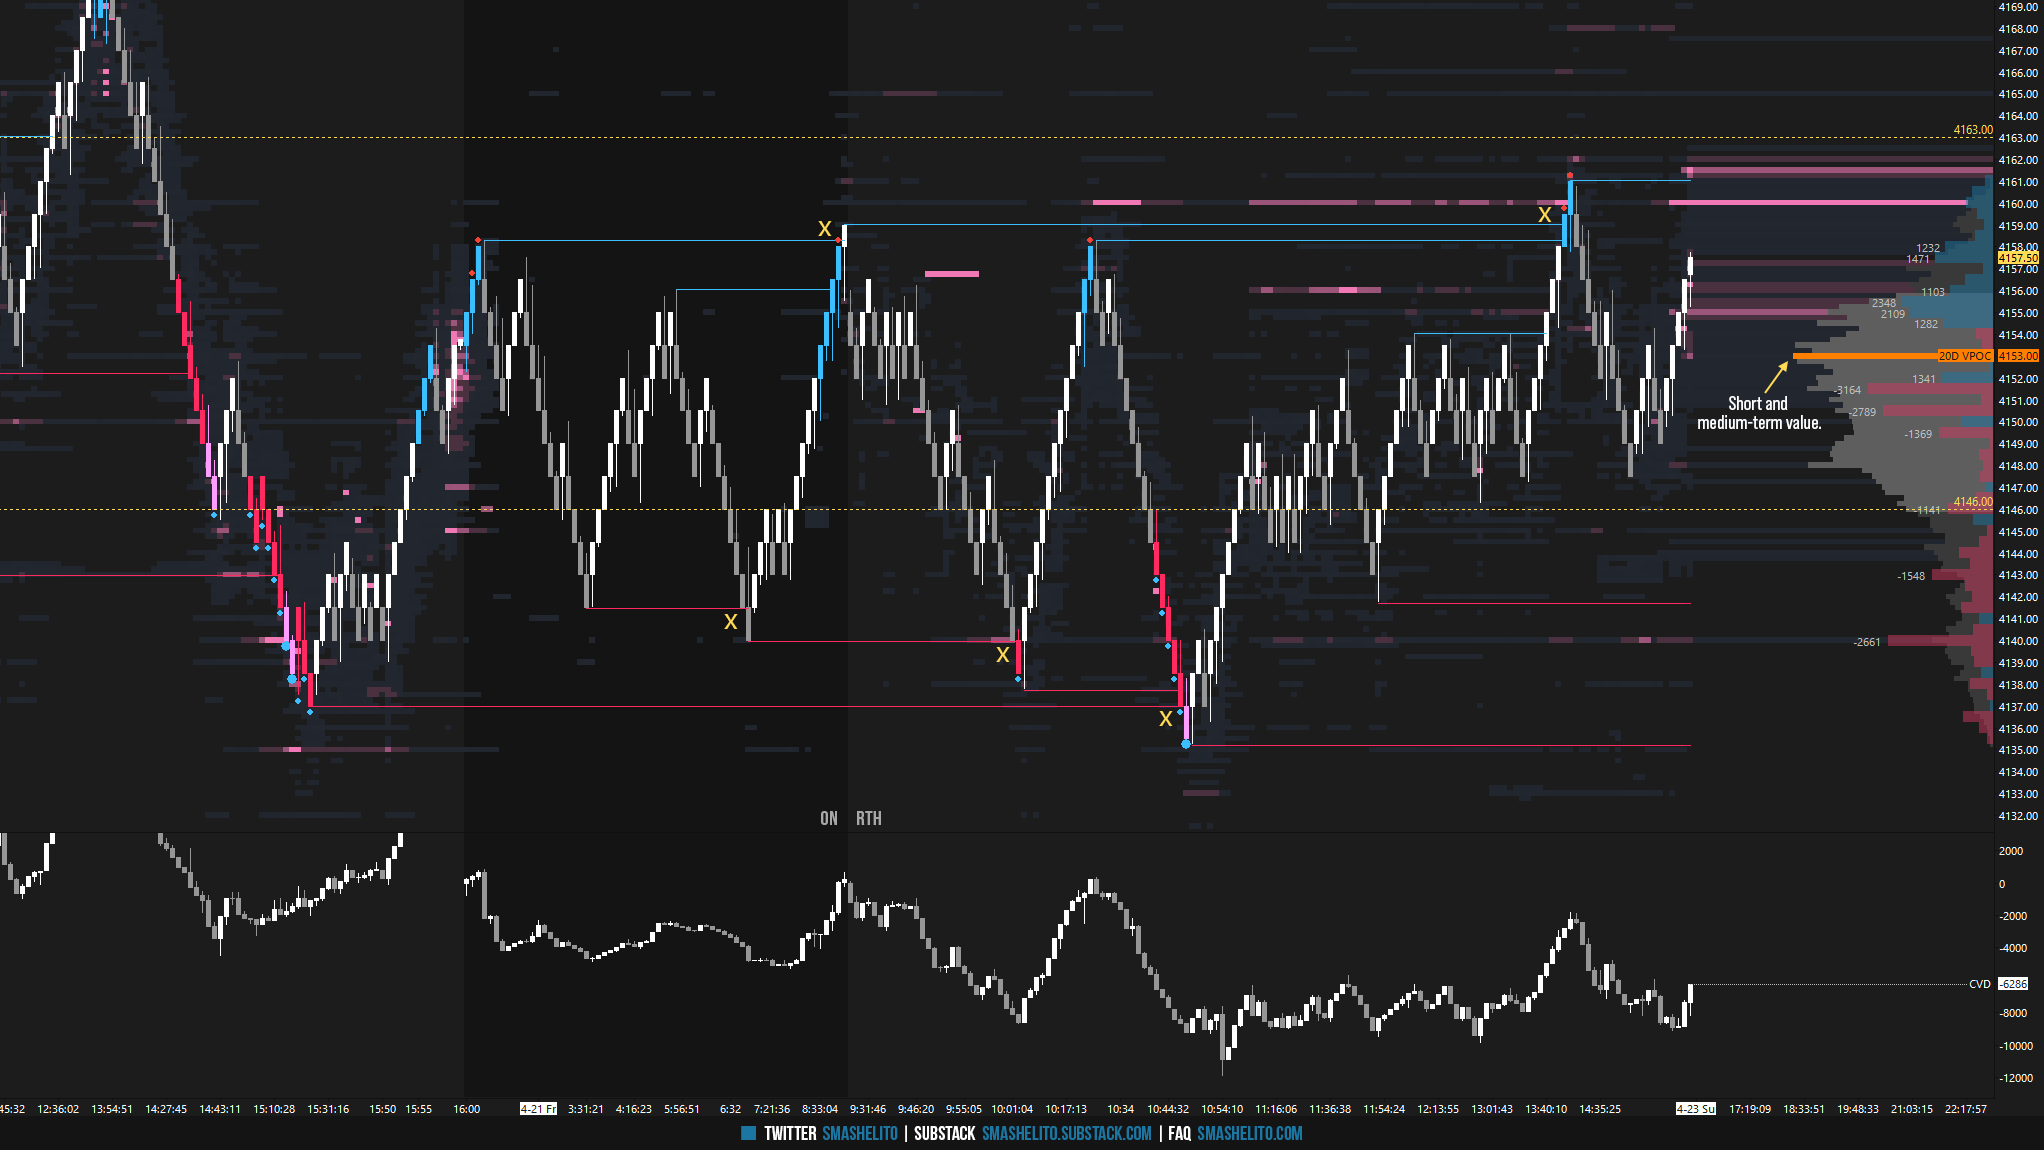Click the yellow X marker near 4135 low
Screen dimensions: 2044x1150
pyautogui.click(x=1165, y=719)
